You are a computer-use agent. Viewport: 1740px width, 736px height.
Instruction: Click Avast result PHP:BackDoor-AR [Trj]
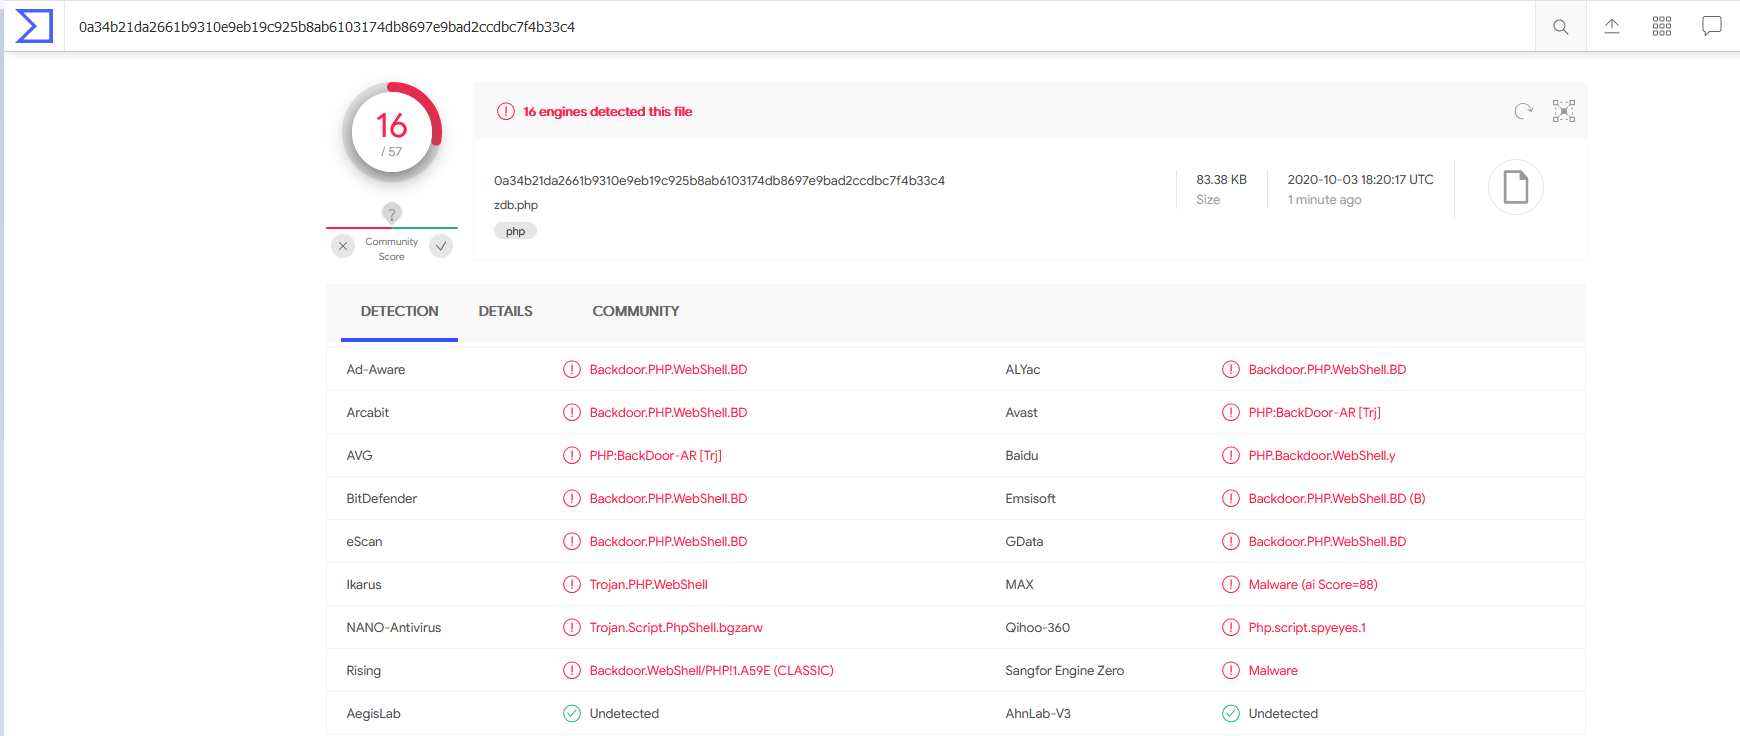1314,412
